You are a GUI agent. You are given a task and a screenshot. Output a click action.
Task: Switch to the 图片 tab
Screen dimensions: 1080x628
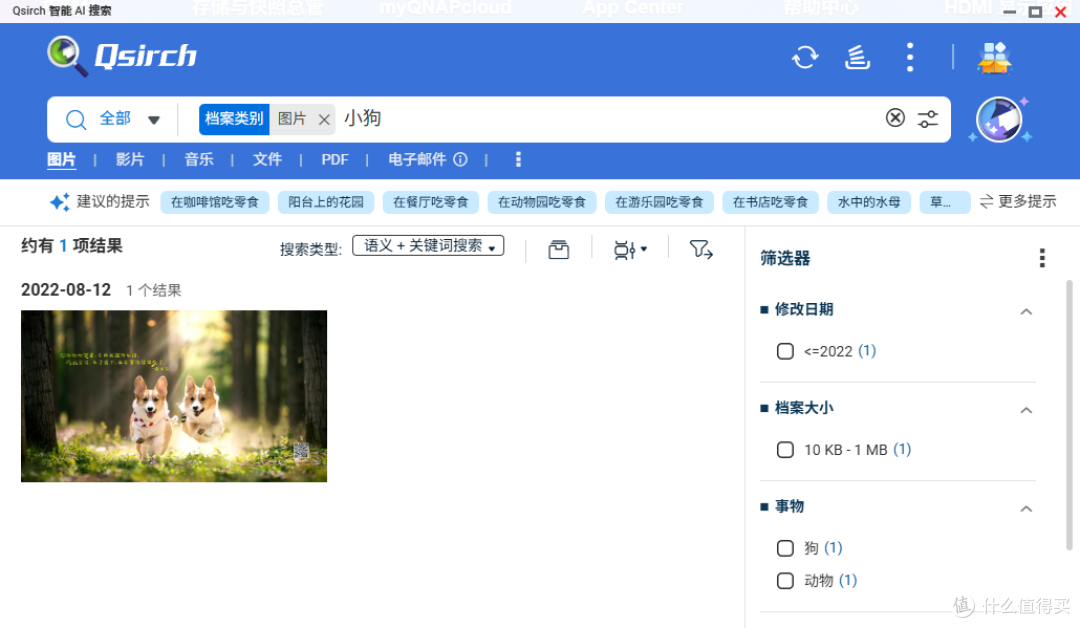coord(61,160)
